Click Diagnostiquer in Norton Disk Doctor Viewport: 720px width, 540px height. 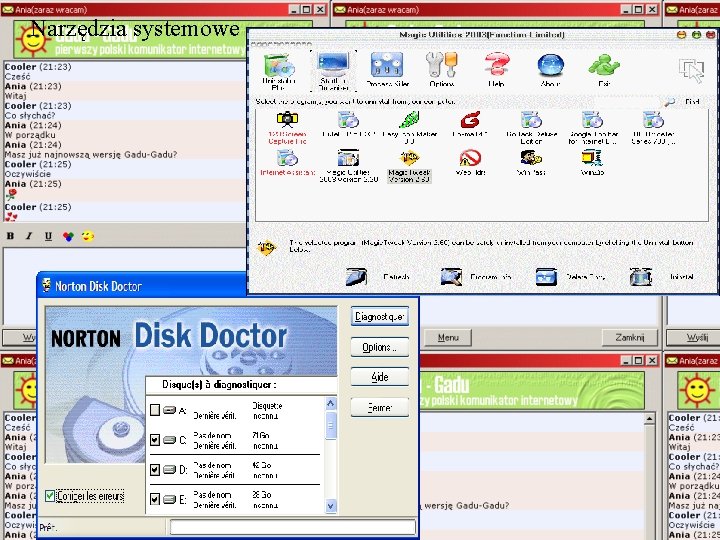point(380,317)
